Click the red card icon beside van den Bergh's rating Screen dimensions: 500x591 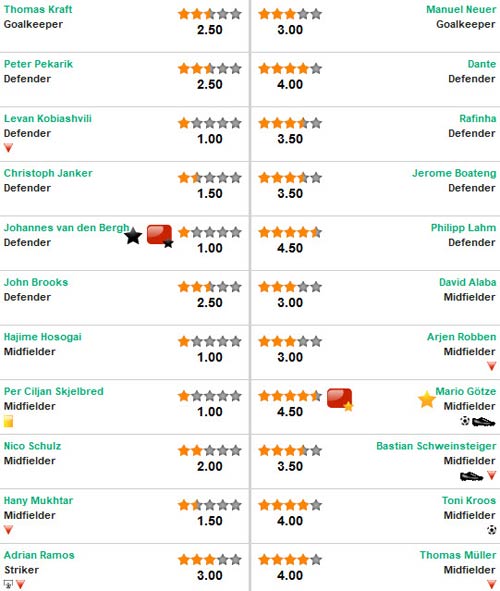(x=160, y=236)
